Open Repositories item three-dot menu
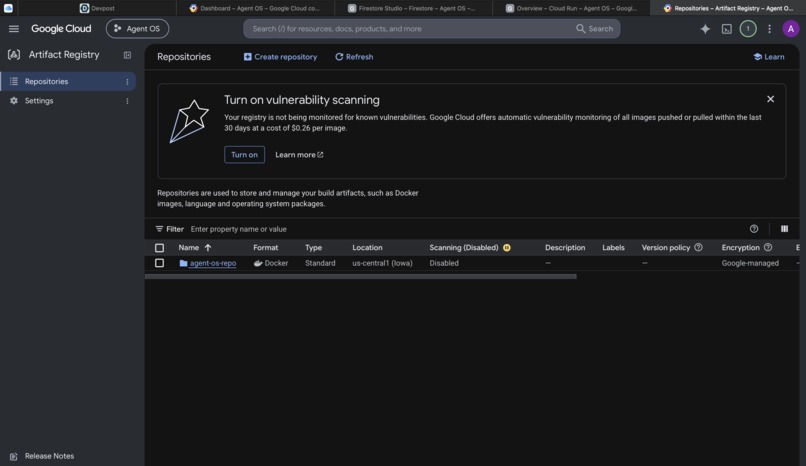The height and width of the screenshot is (466, 806). [127, 82]
